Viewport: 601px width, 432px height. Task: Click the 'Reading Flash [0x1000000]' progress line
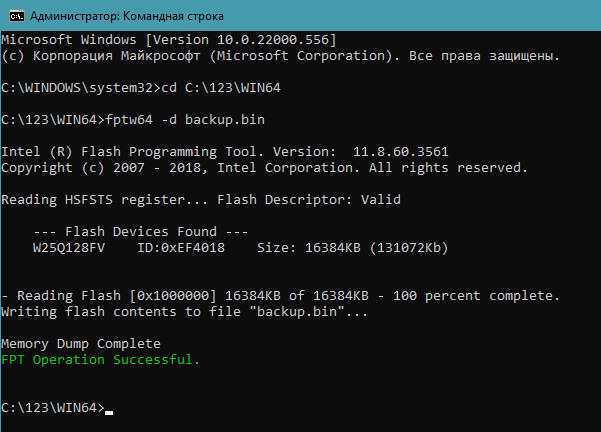280,296
